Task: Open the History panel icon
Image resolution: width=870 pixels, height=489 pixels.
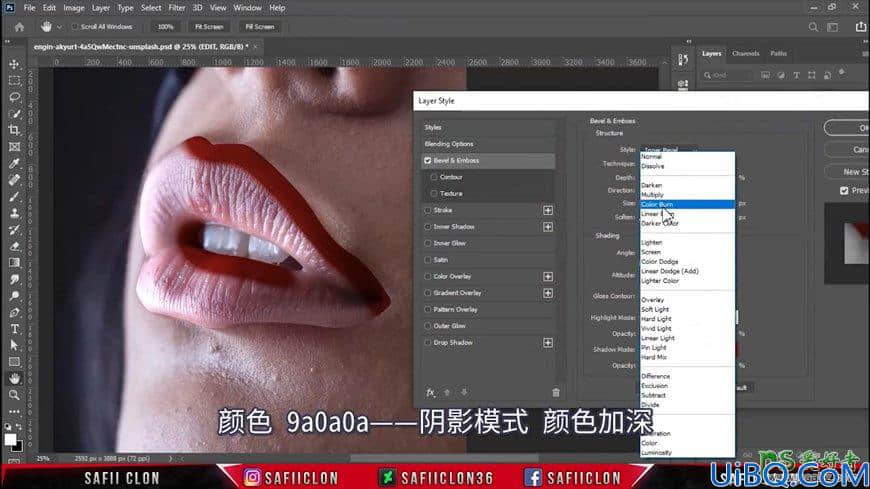Action: [x=683, y=60]
